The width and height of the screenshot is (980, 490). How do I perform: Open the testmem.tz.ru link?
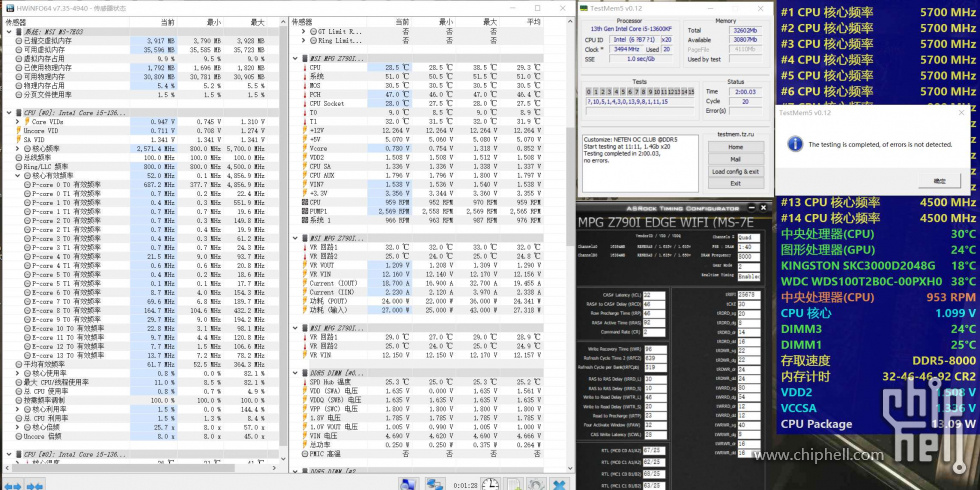click(735, 134)
